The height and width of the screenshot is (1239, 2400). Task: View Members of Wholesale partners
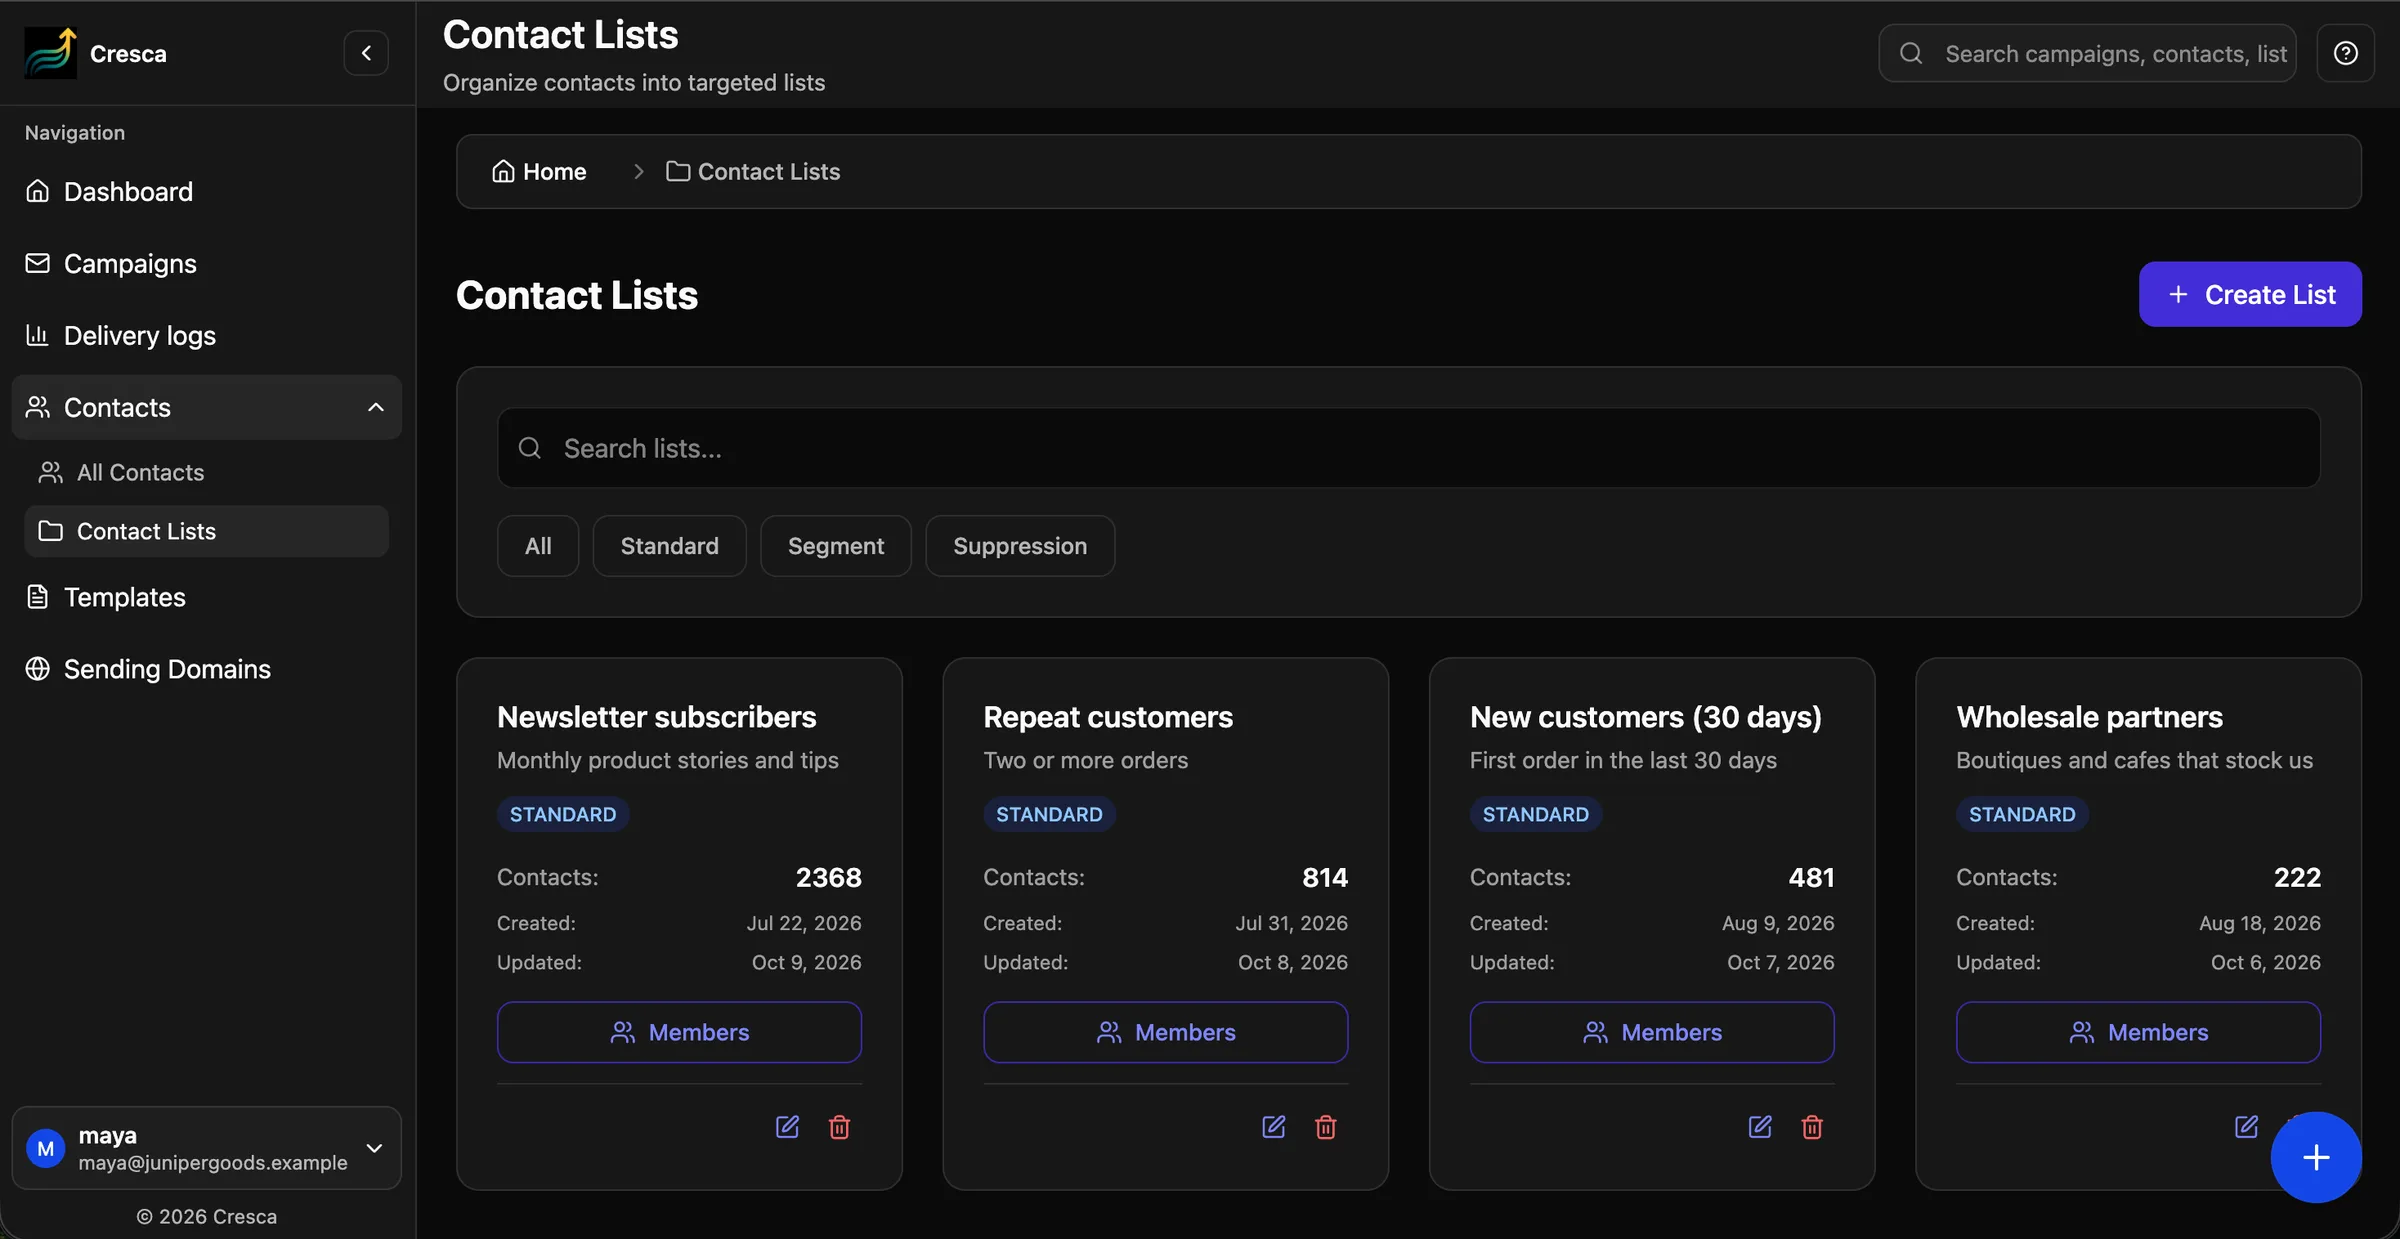(x=2138, y=1032)
